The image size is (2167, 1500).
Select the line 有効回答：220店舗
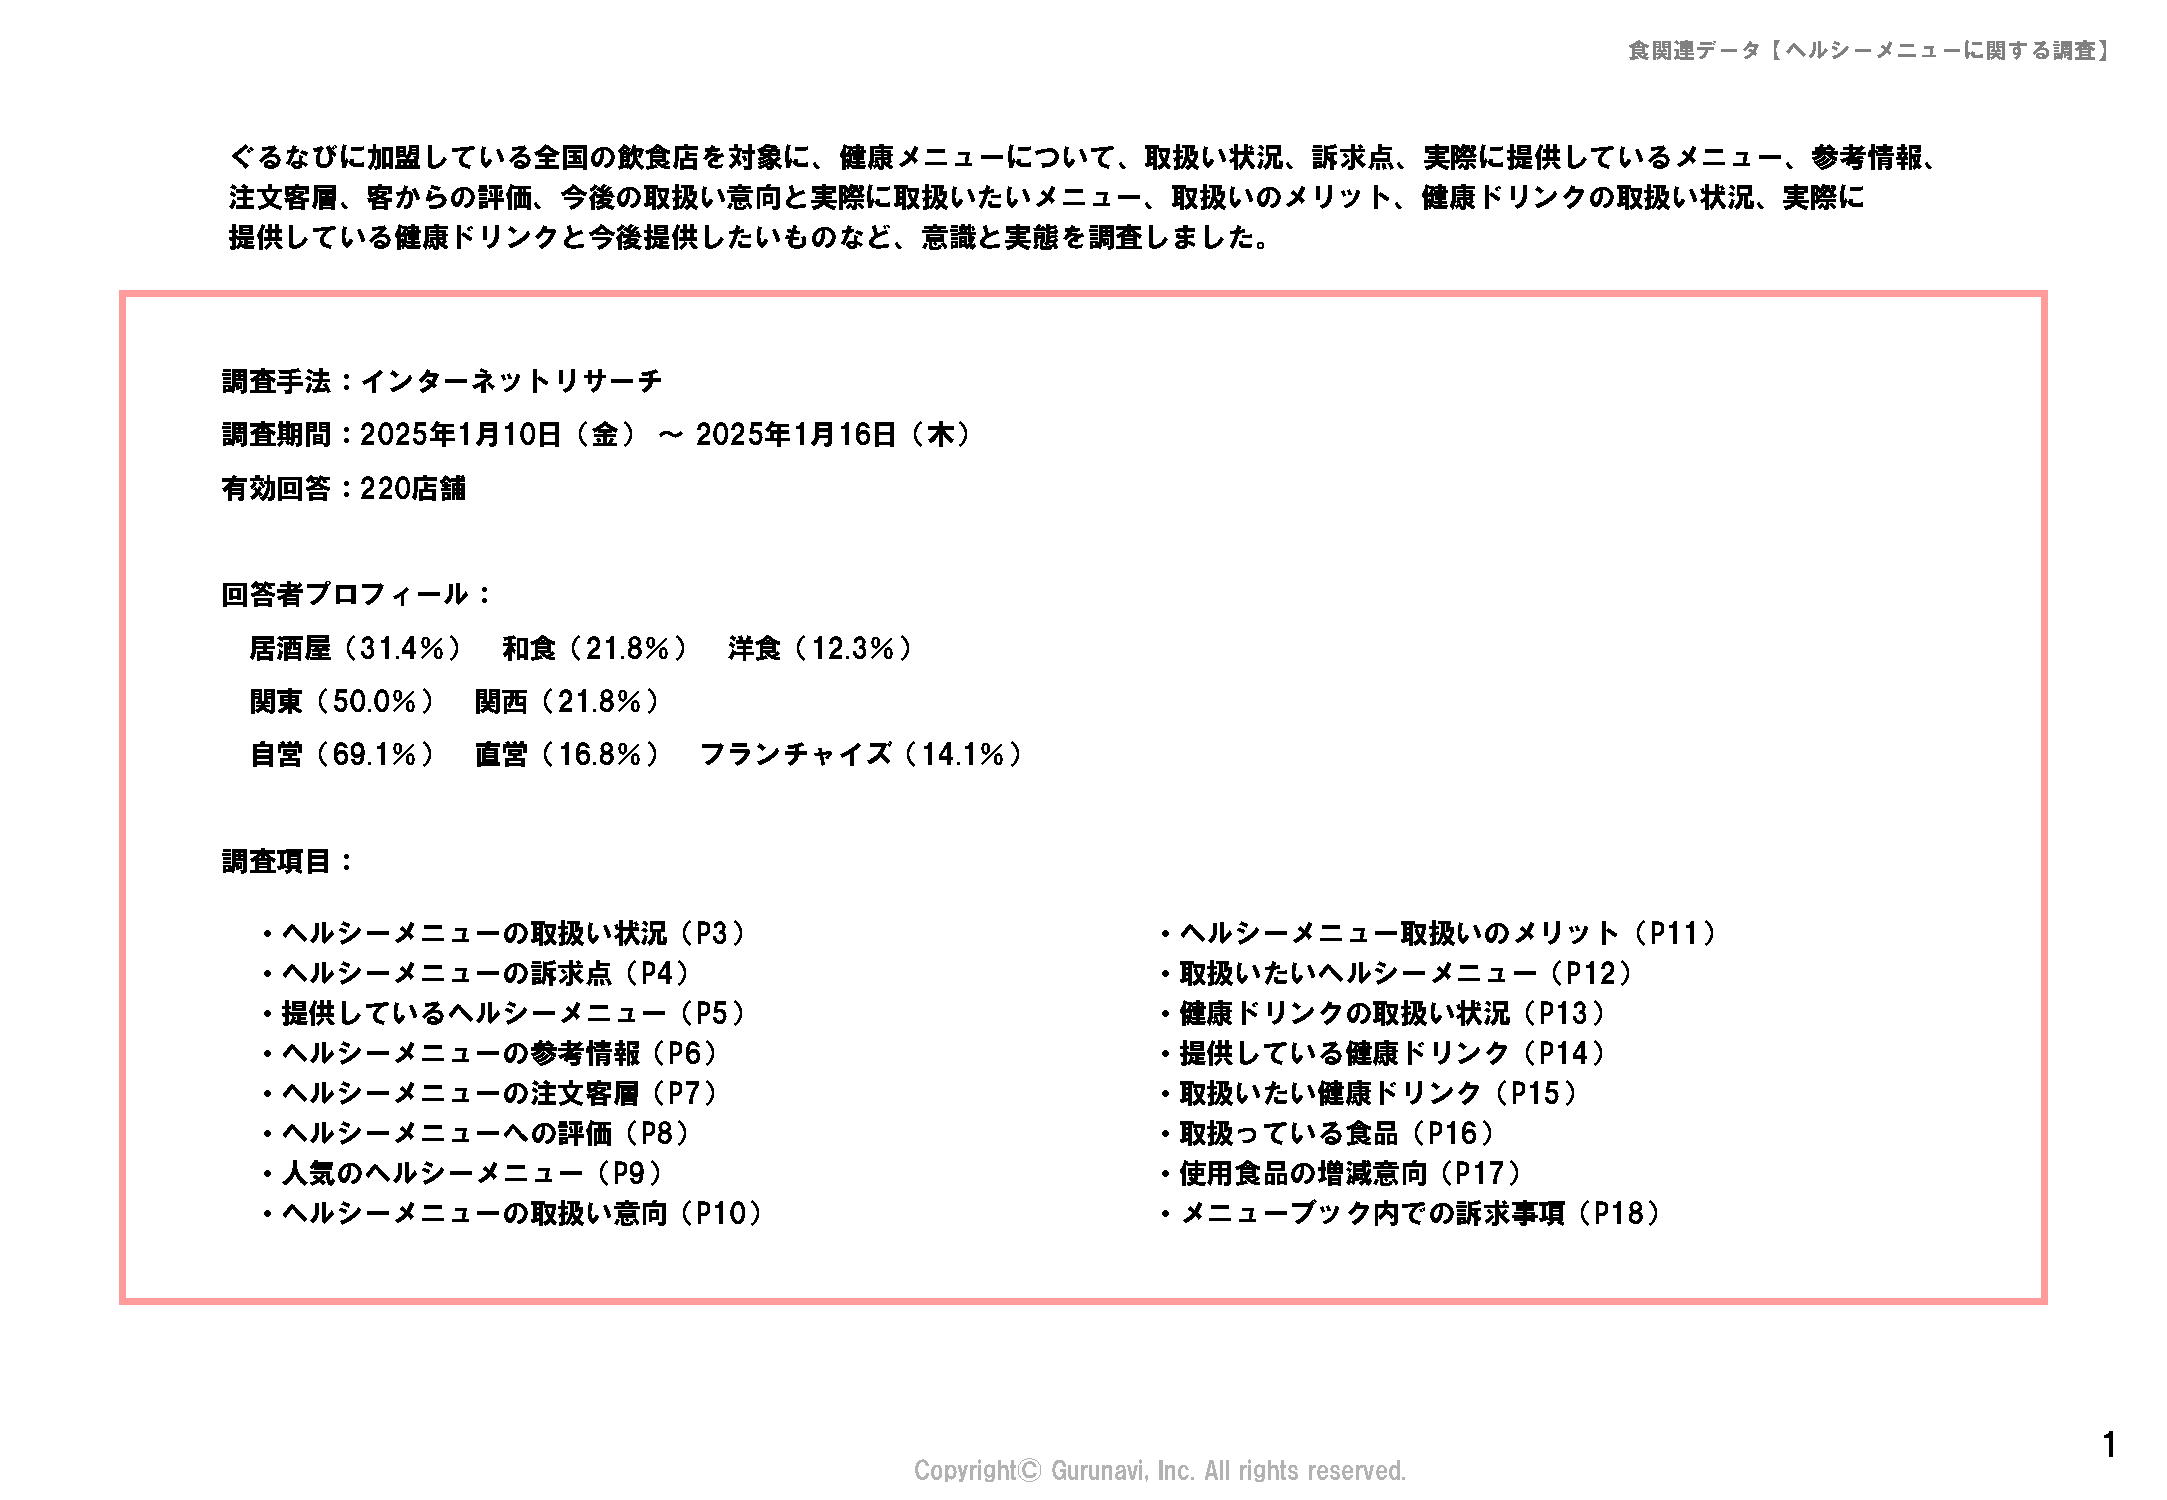[x=343, y=488]
